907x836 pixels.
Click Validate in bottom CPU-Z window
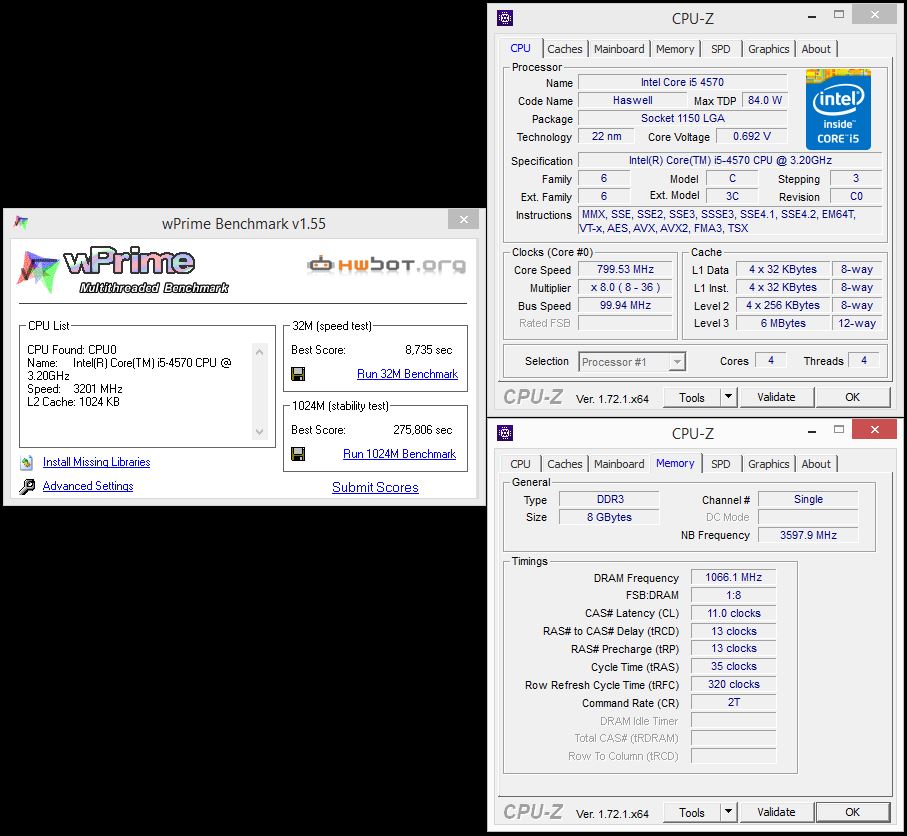(776, 812)
